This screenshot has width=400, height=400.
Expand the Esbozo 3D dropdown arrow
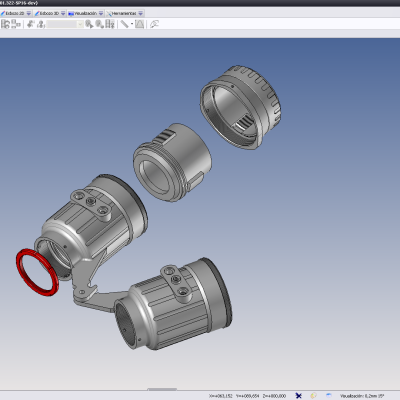[63, 13]
